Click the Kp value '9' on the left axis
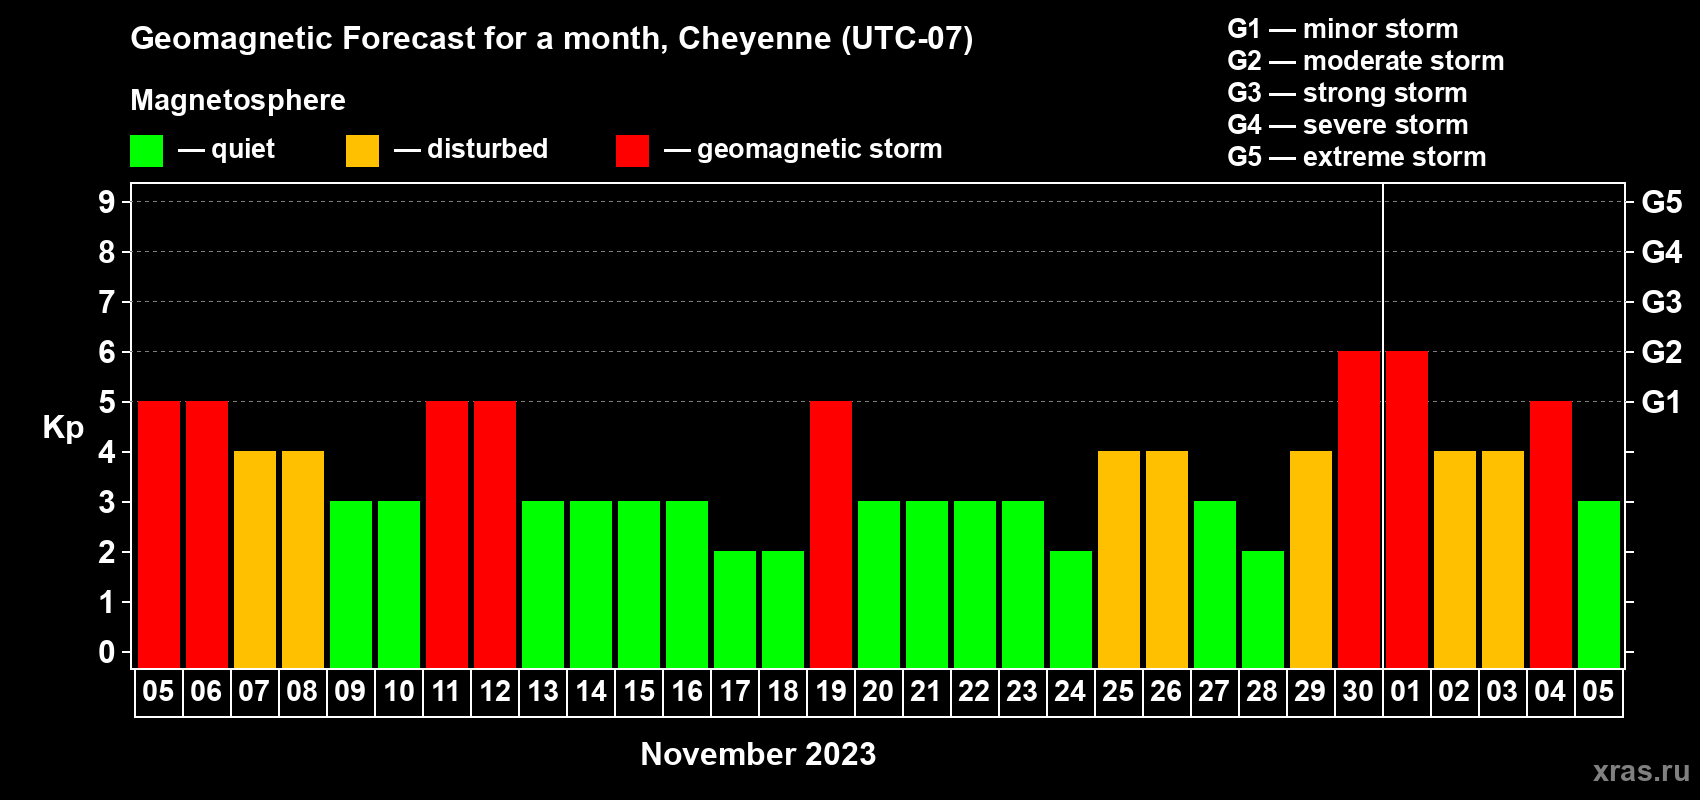 (x=107, y=202)
